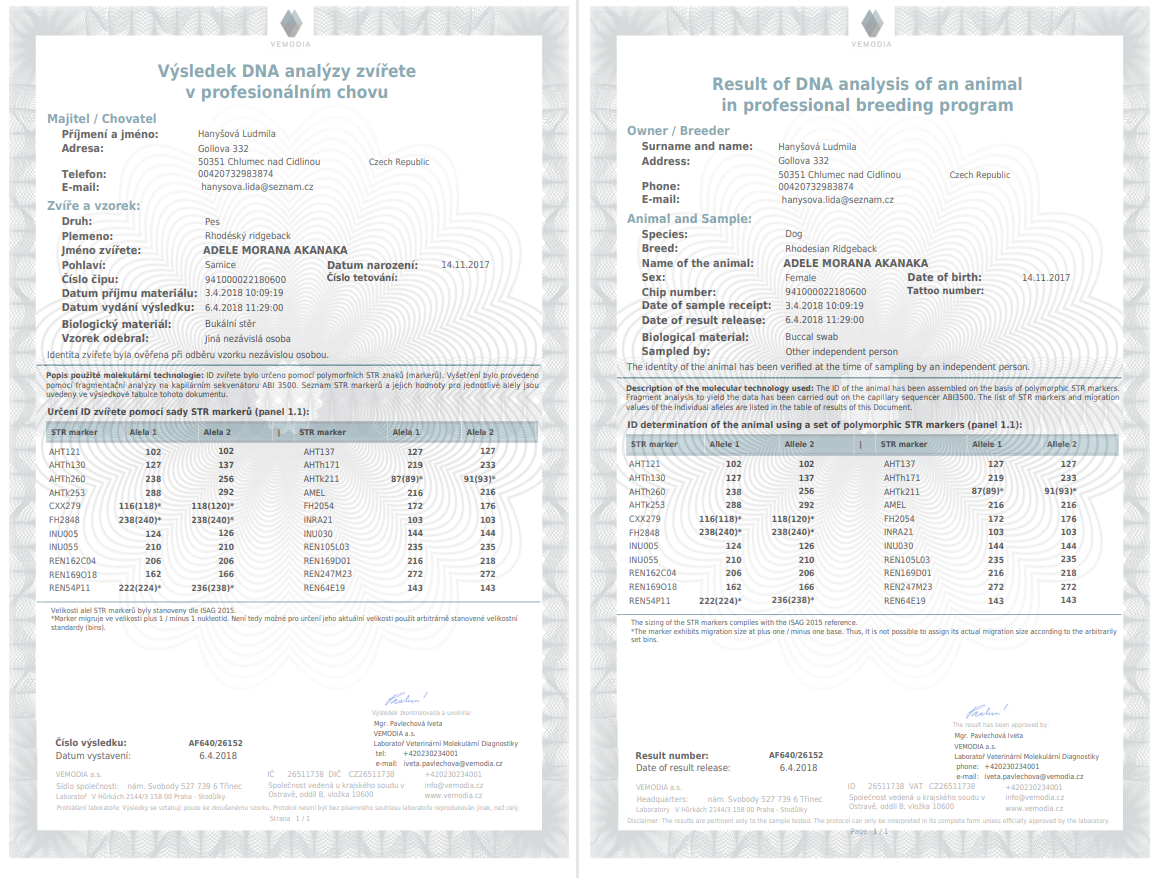1156x878 pixels.
Task: Click the signature on the Czech page
Action: pos(406,698)
